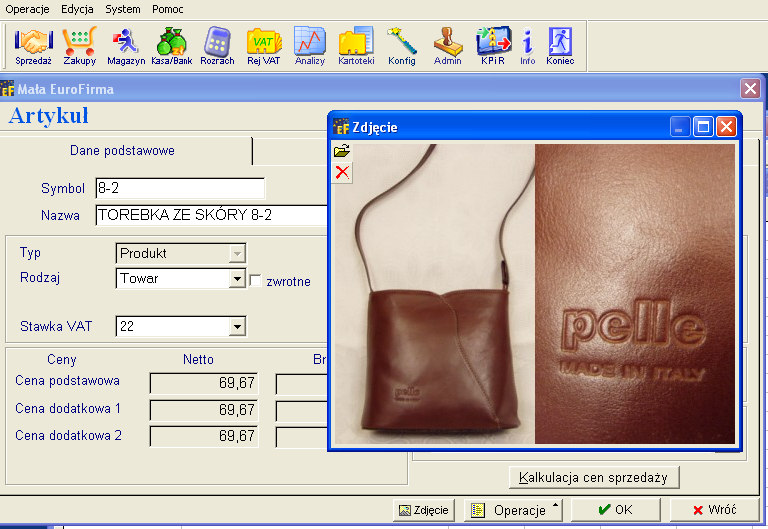
Task: Click the Nazwa field with TOREBKA ZE SKÓRY
Action: pyautogui.click(x=211, y=215)
